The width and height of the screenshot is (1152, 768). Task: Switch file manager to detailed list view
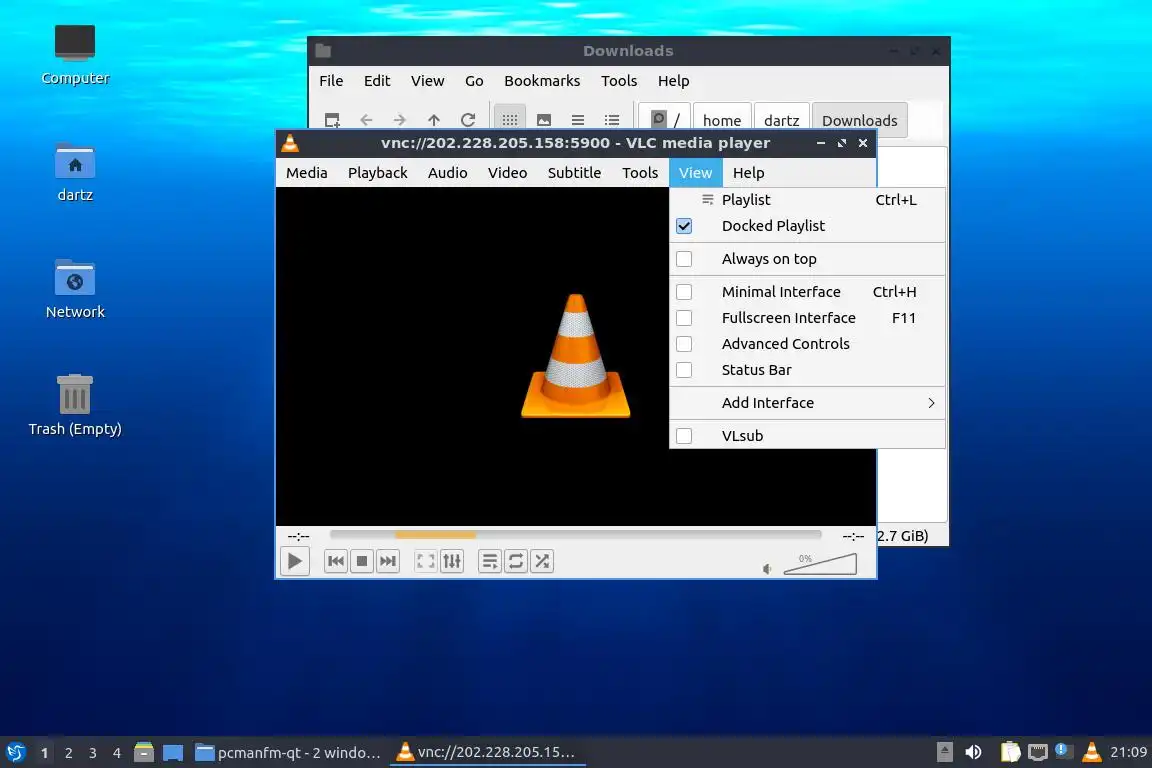point(612,120)
